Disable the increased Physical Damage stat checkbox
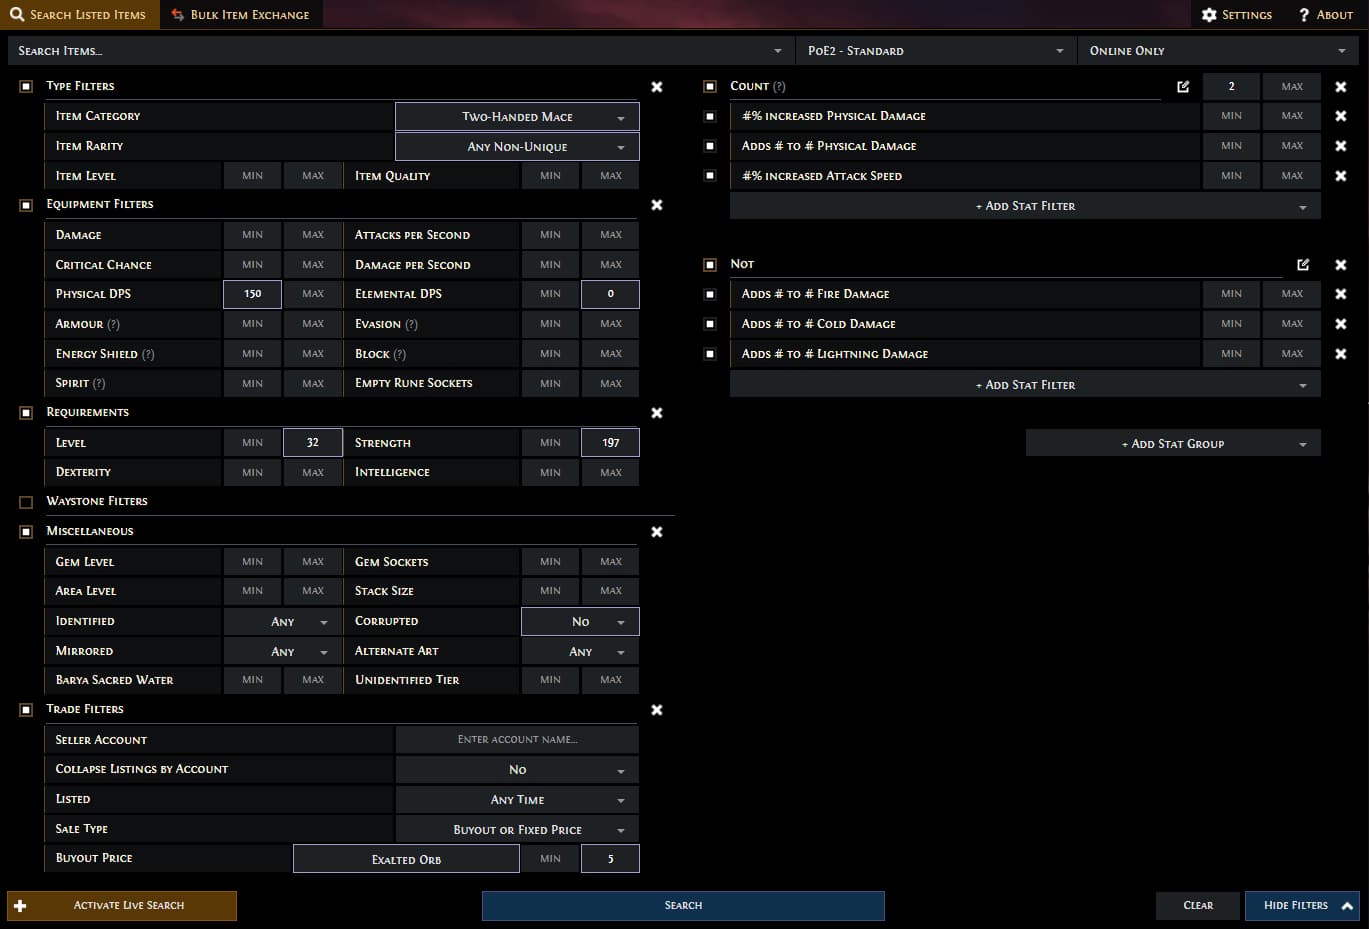The width and height of the screenshot is (1369, 929). pyautogui.click(x=710, y=117)
